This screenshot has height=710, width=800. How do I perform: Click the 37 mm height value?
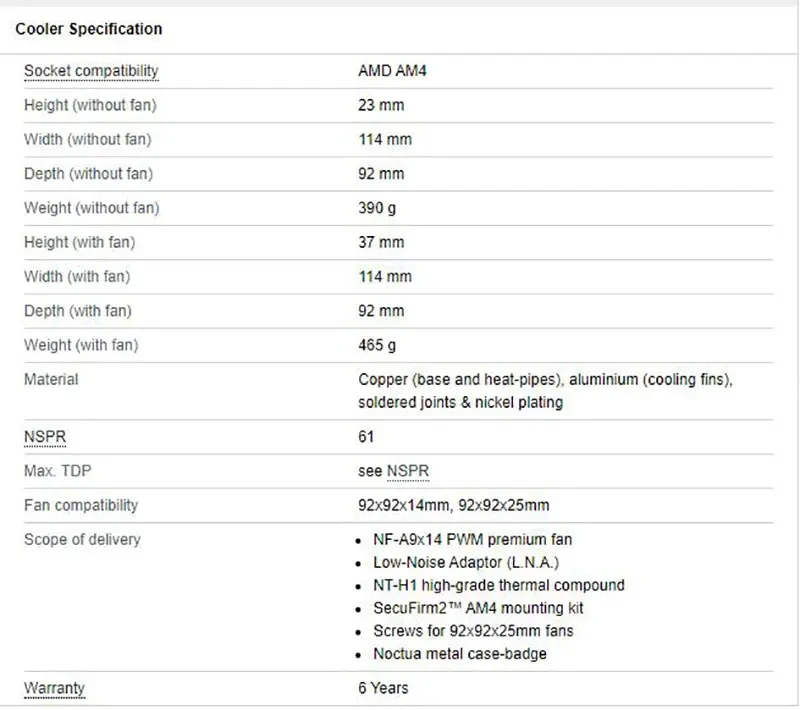381,242
